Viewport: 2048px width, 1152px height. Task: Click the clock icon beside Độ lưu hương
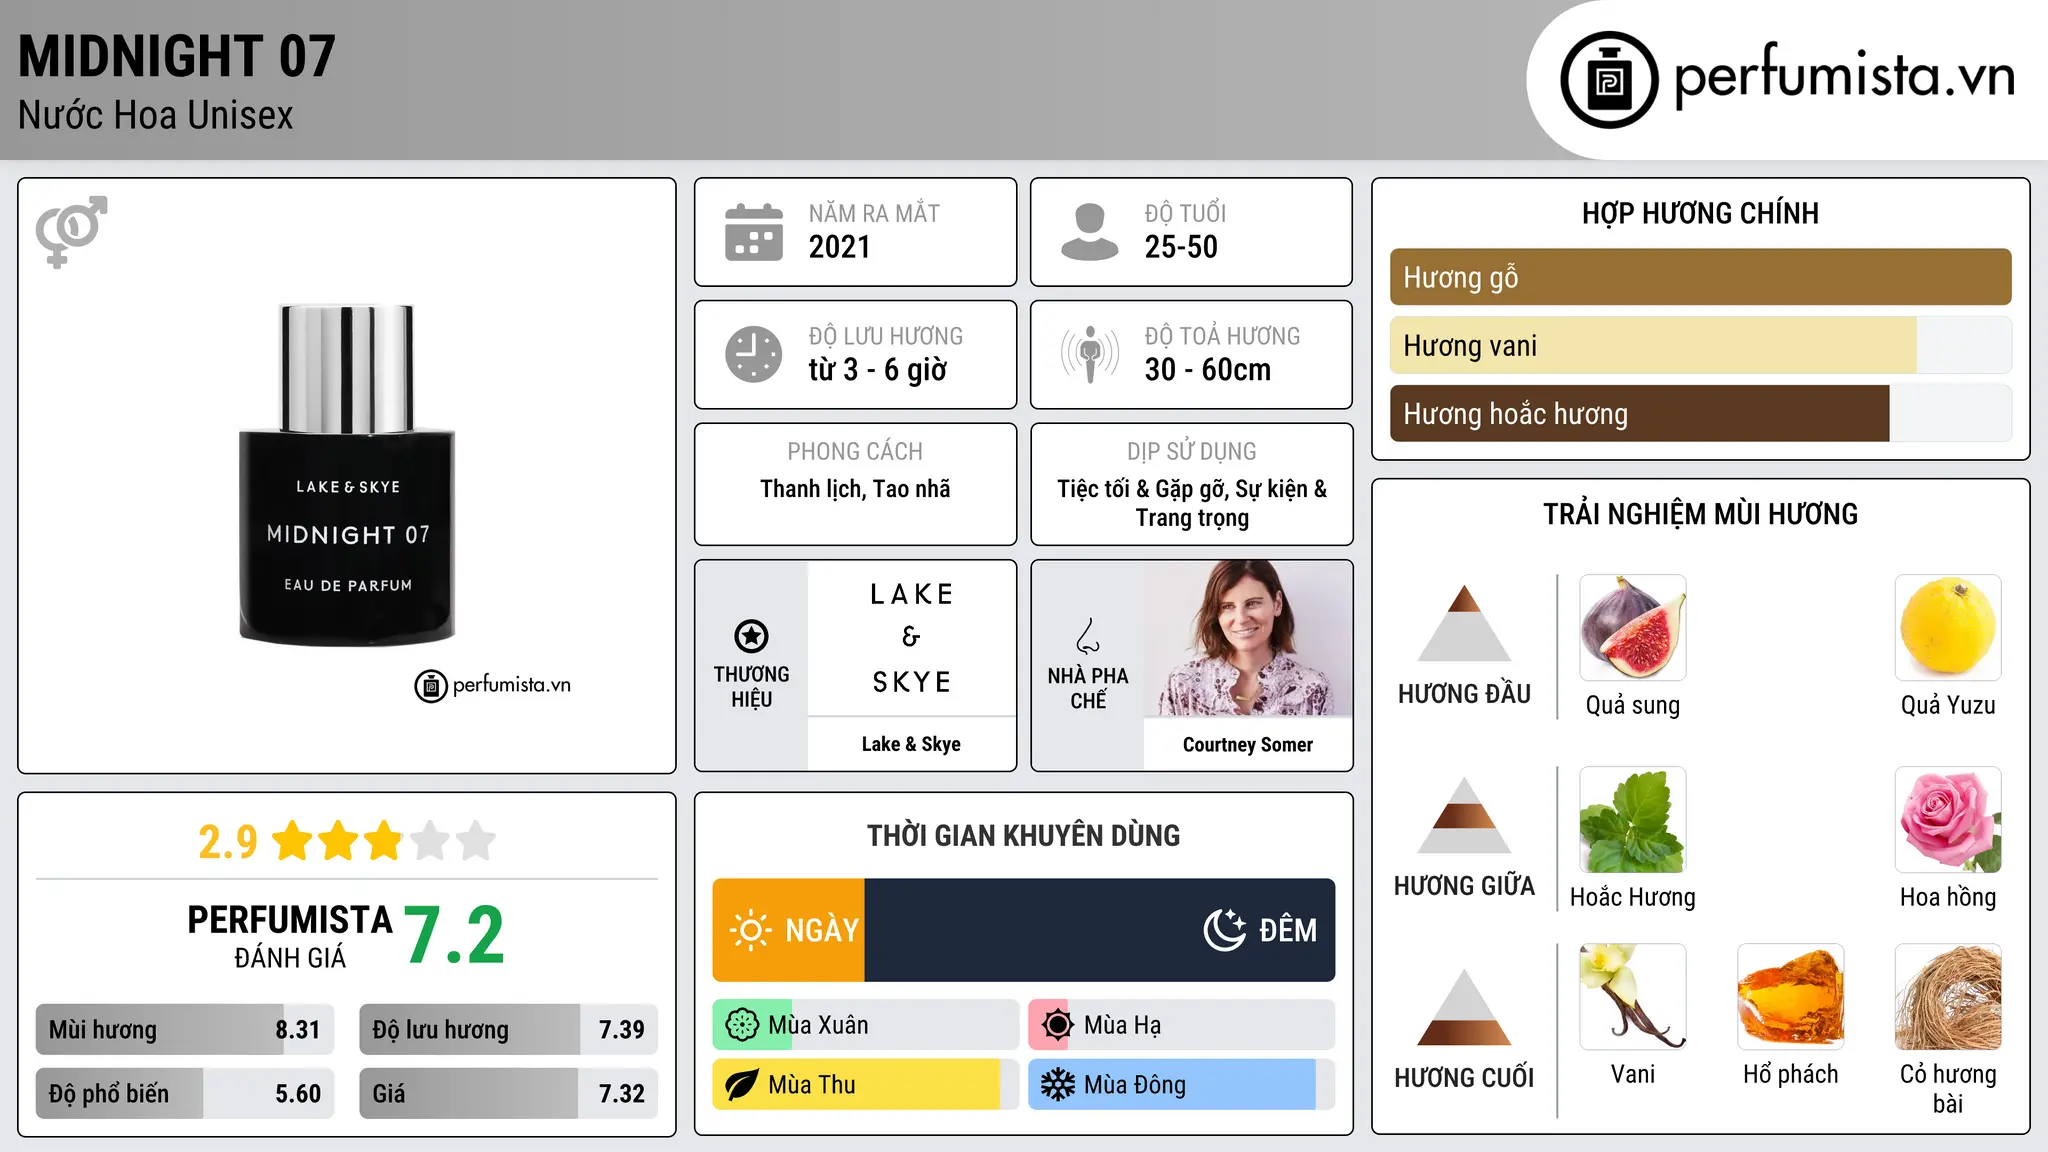click(754, 354)
